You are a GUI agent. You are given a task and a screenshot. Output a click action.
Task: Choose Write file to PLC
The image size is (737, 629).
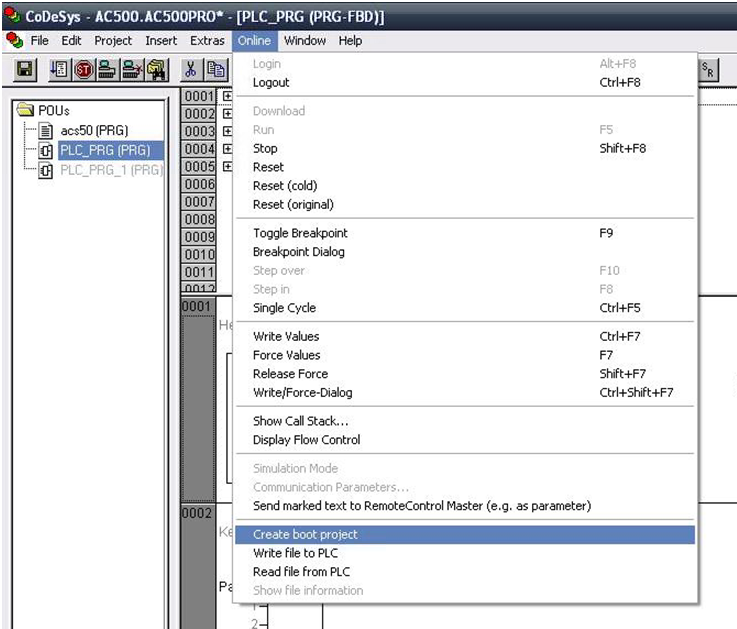coord(297,553)
